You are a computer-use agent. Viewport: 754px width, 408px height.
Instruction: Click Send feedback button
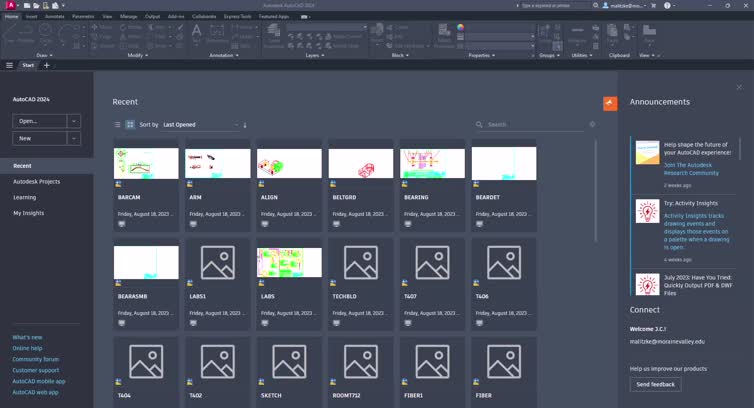655,384
